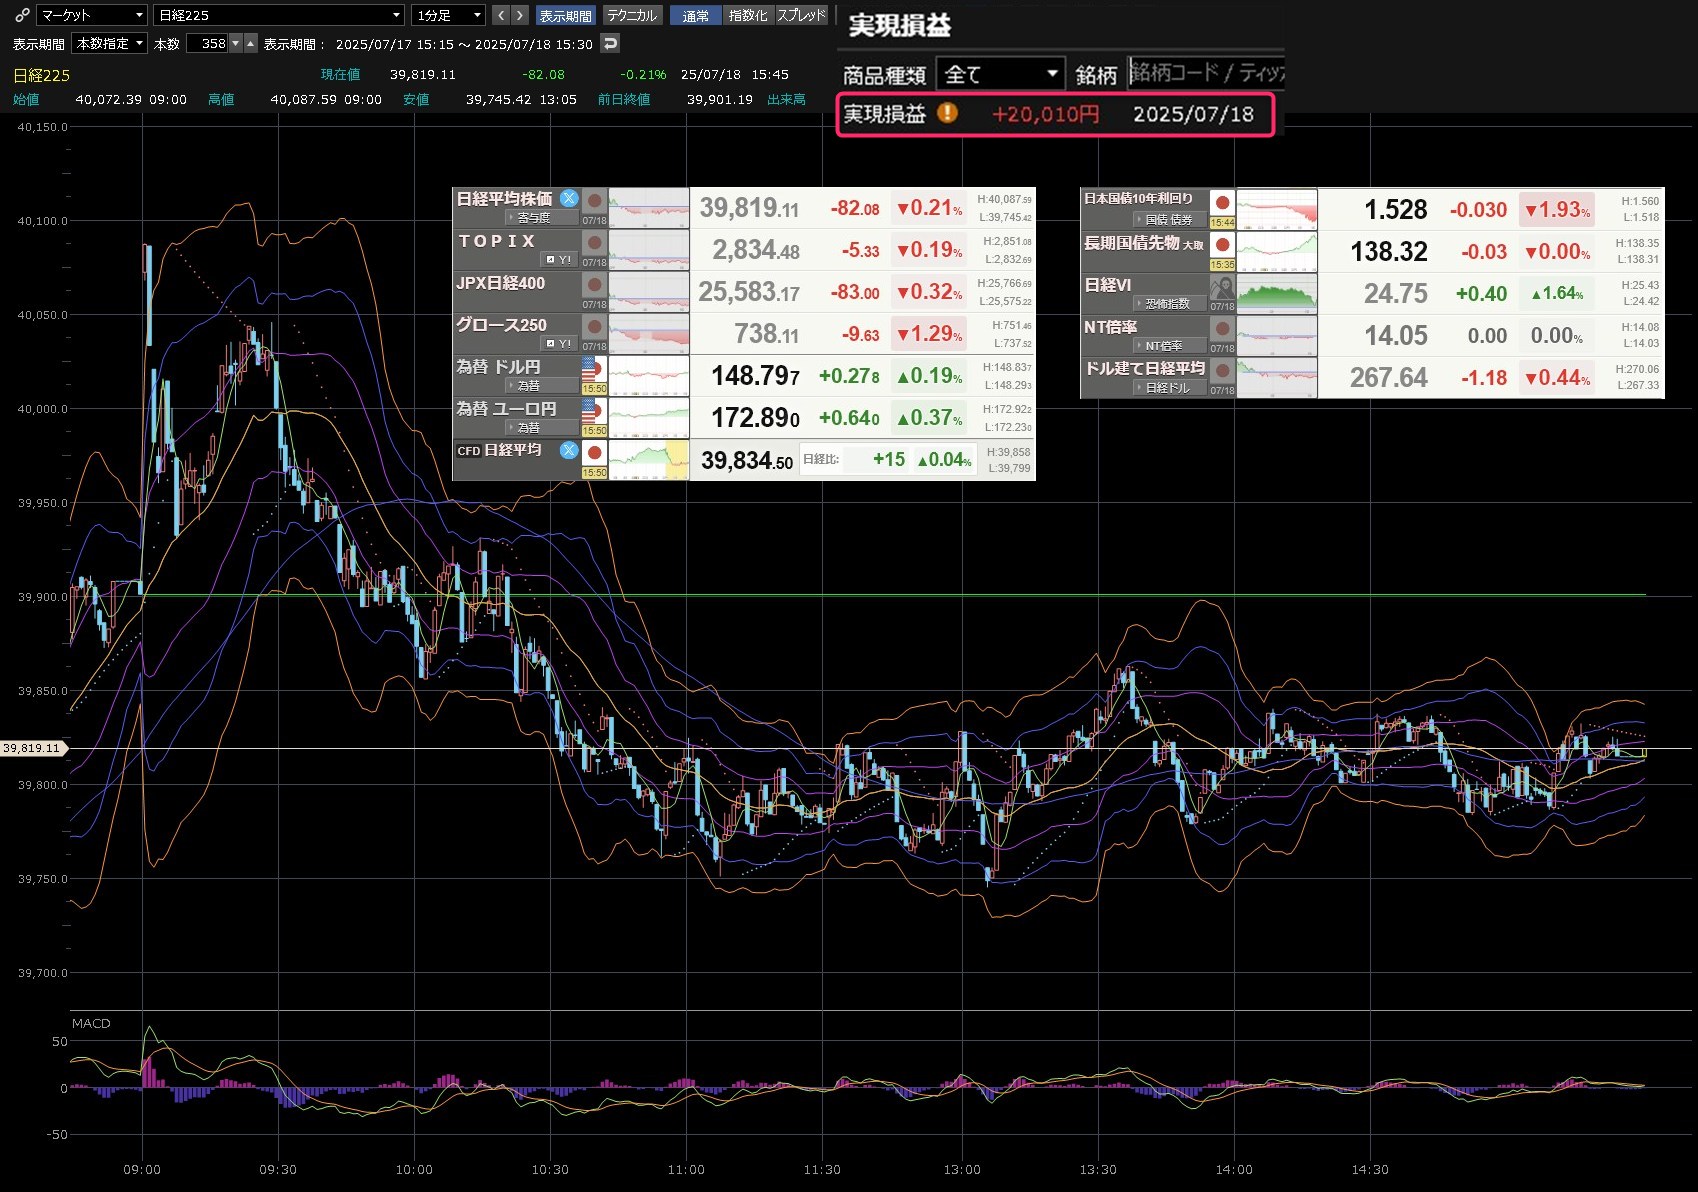Expand 恐怖指数 under 日経VI
Image resolution: width=1698 pixels, height=1192 pixels.
point(1168,303)
